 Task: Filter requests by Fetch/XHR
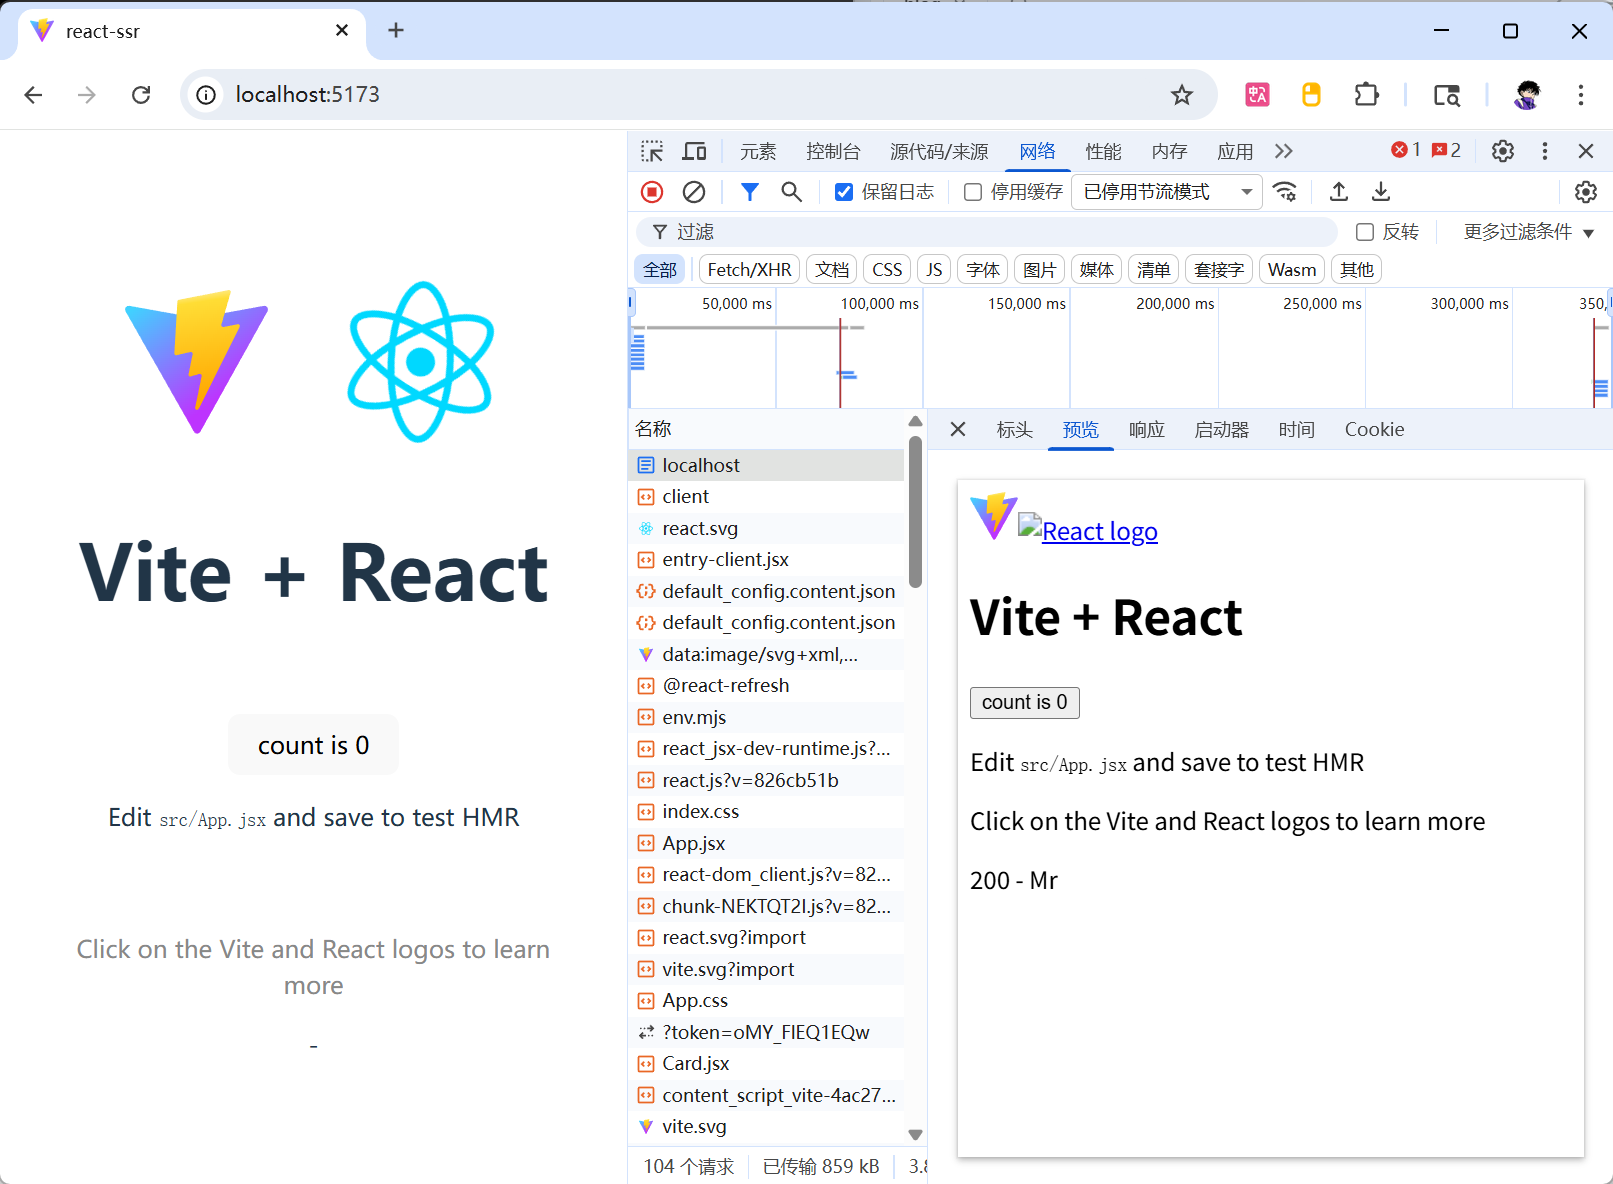pyautogui.click(x=749, y=270)
